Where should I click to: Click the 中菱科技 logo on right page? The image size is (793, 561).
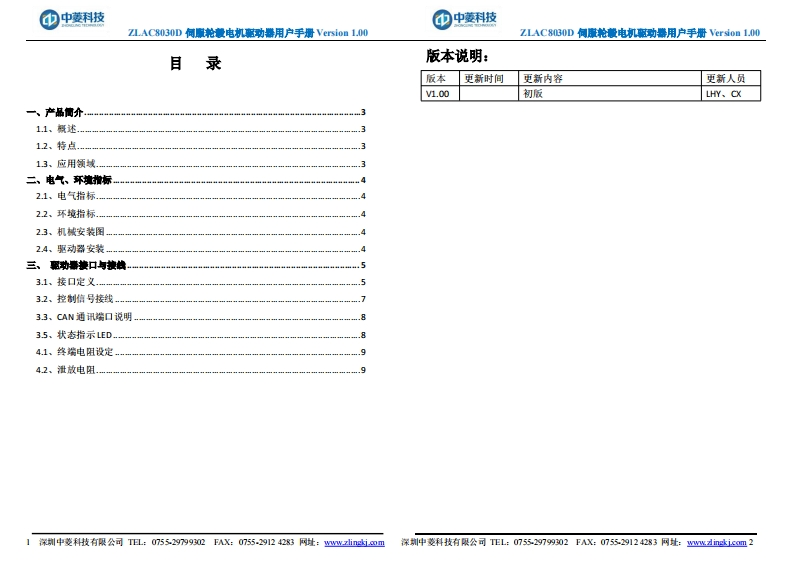click(465, 19)
